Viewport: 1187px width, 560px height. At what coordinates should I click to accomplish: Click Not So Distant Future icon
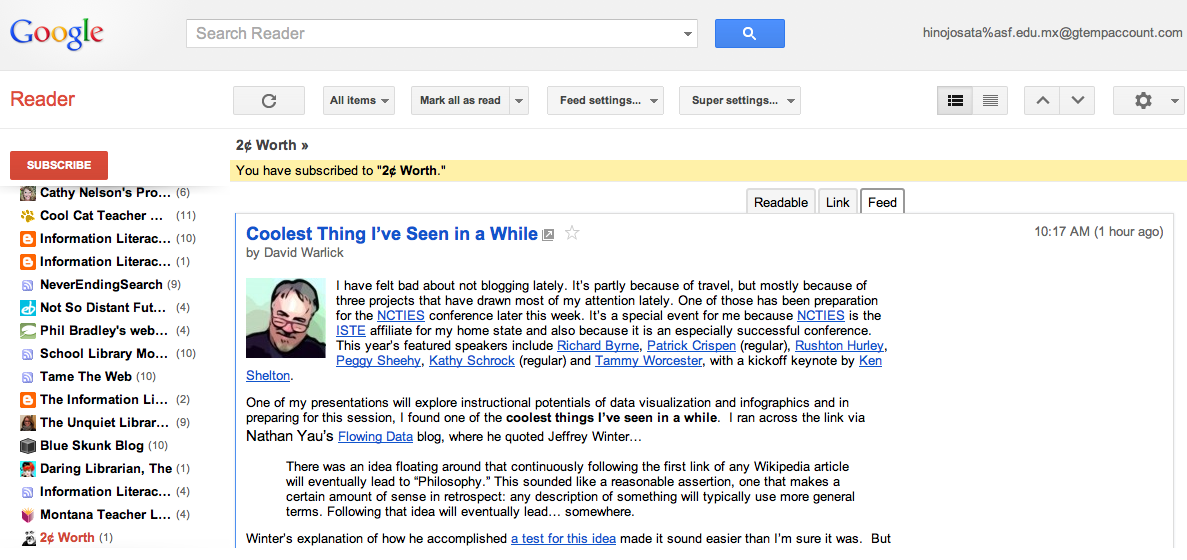point(28,308)
